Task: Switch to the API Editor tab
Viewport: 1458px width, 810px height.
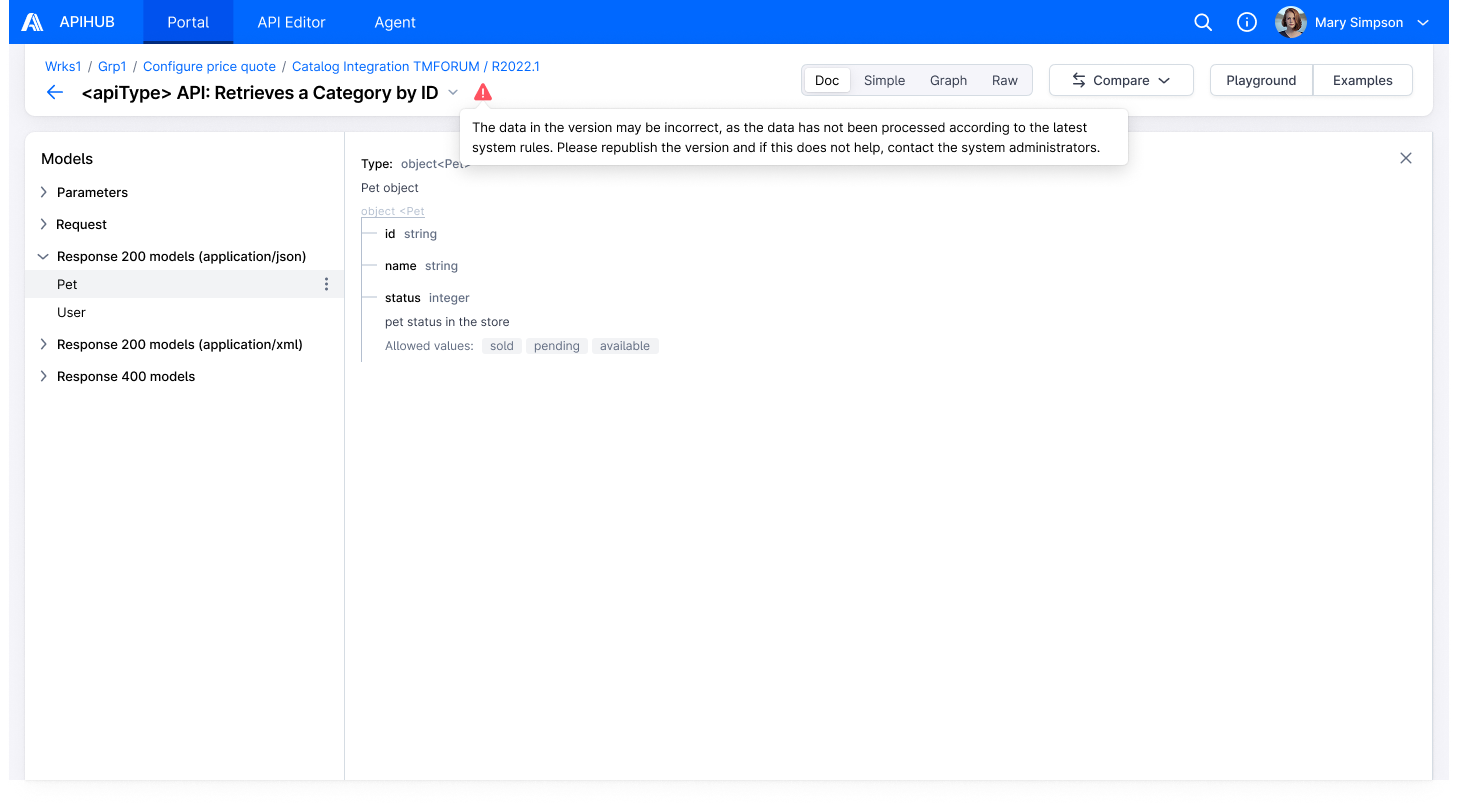Action: click(292, 22)
